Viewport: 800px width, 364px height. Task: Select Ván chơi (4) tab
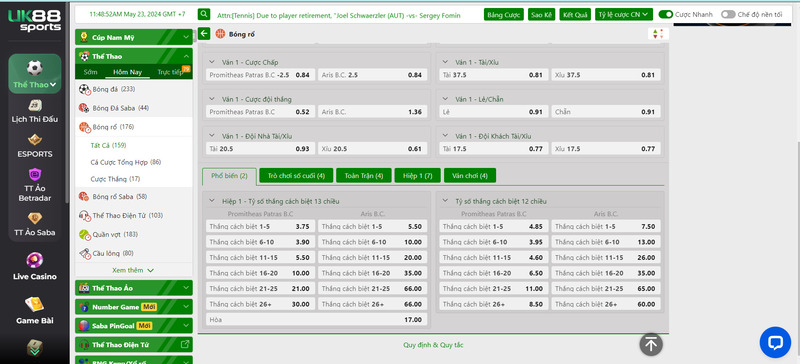470,176
